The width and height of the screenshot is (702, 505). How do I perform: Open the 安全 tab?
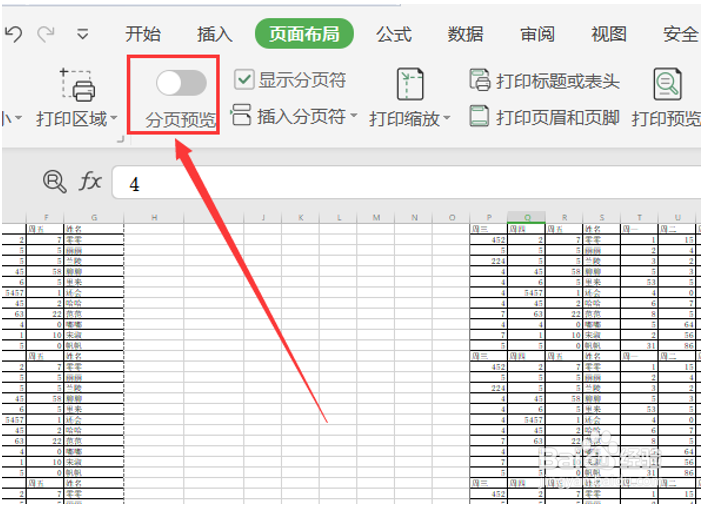(x=681, y=34)
